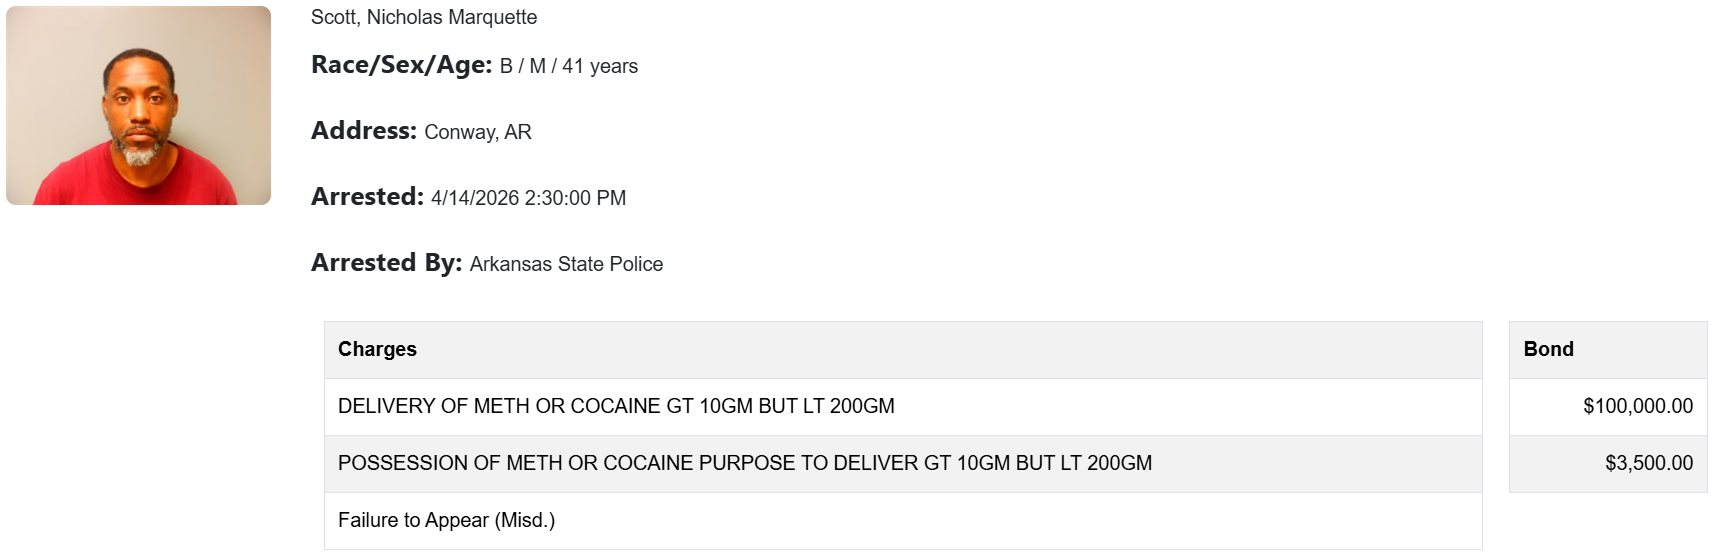Click the Conway, AR address text
Image resolution: width=1717 pixels, height=559 pixels.
point(478,132)
